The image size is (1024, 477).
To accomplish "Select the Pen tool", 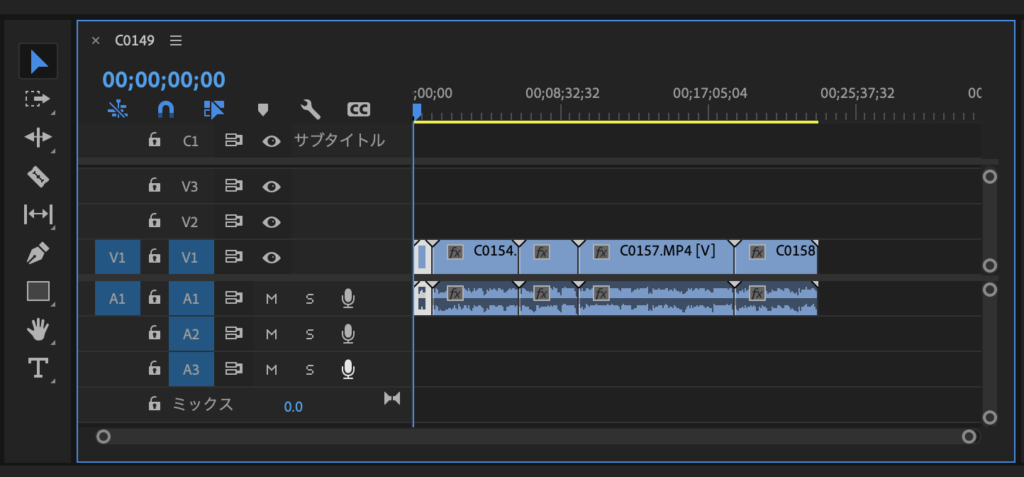I will pos(38,253).
